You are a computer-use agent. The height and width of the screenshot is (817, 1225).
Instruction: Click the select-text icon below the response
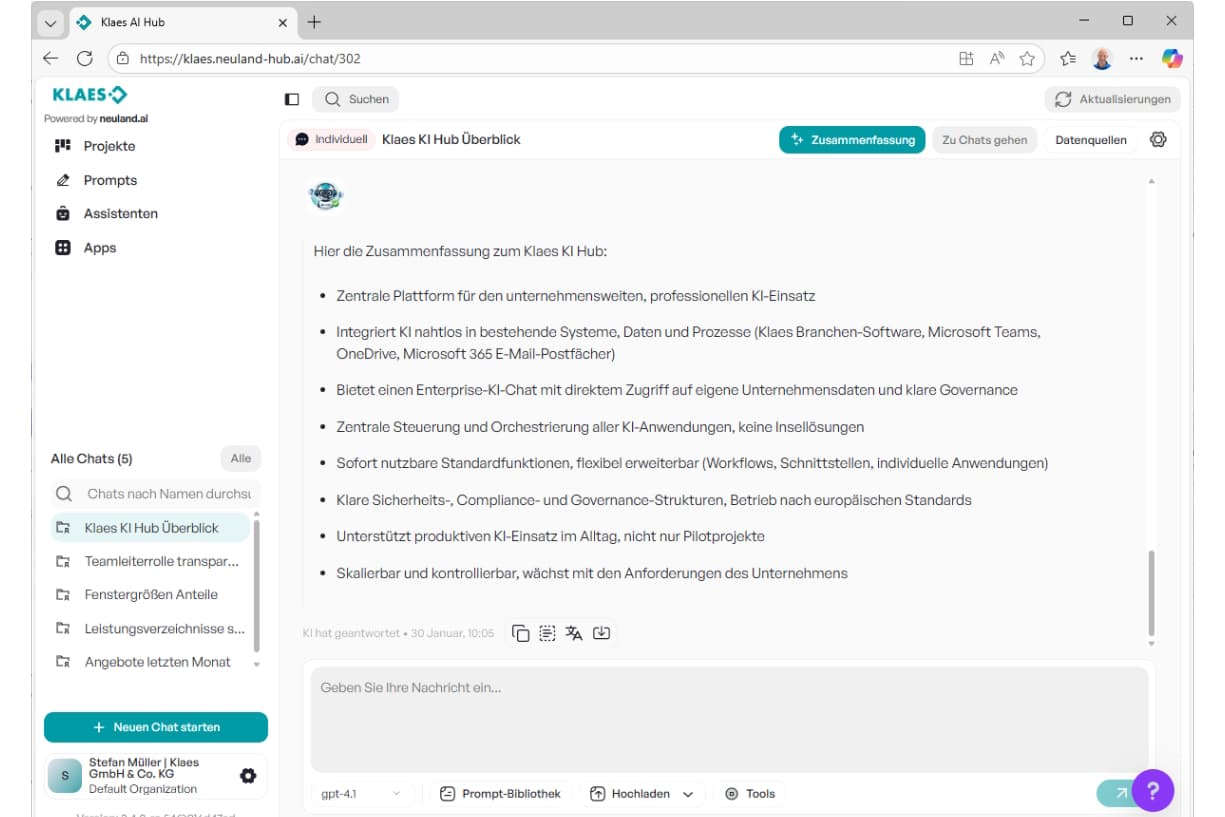click(547, 633)
